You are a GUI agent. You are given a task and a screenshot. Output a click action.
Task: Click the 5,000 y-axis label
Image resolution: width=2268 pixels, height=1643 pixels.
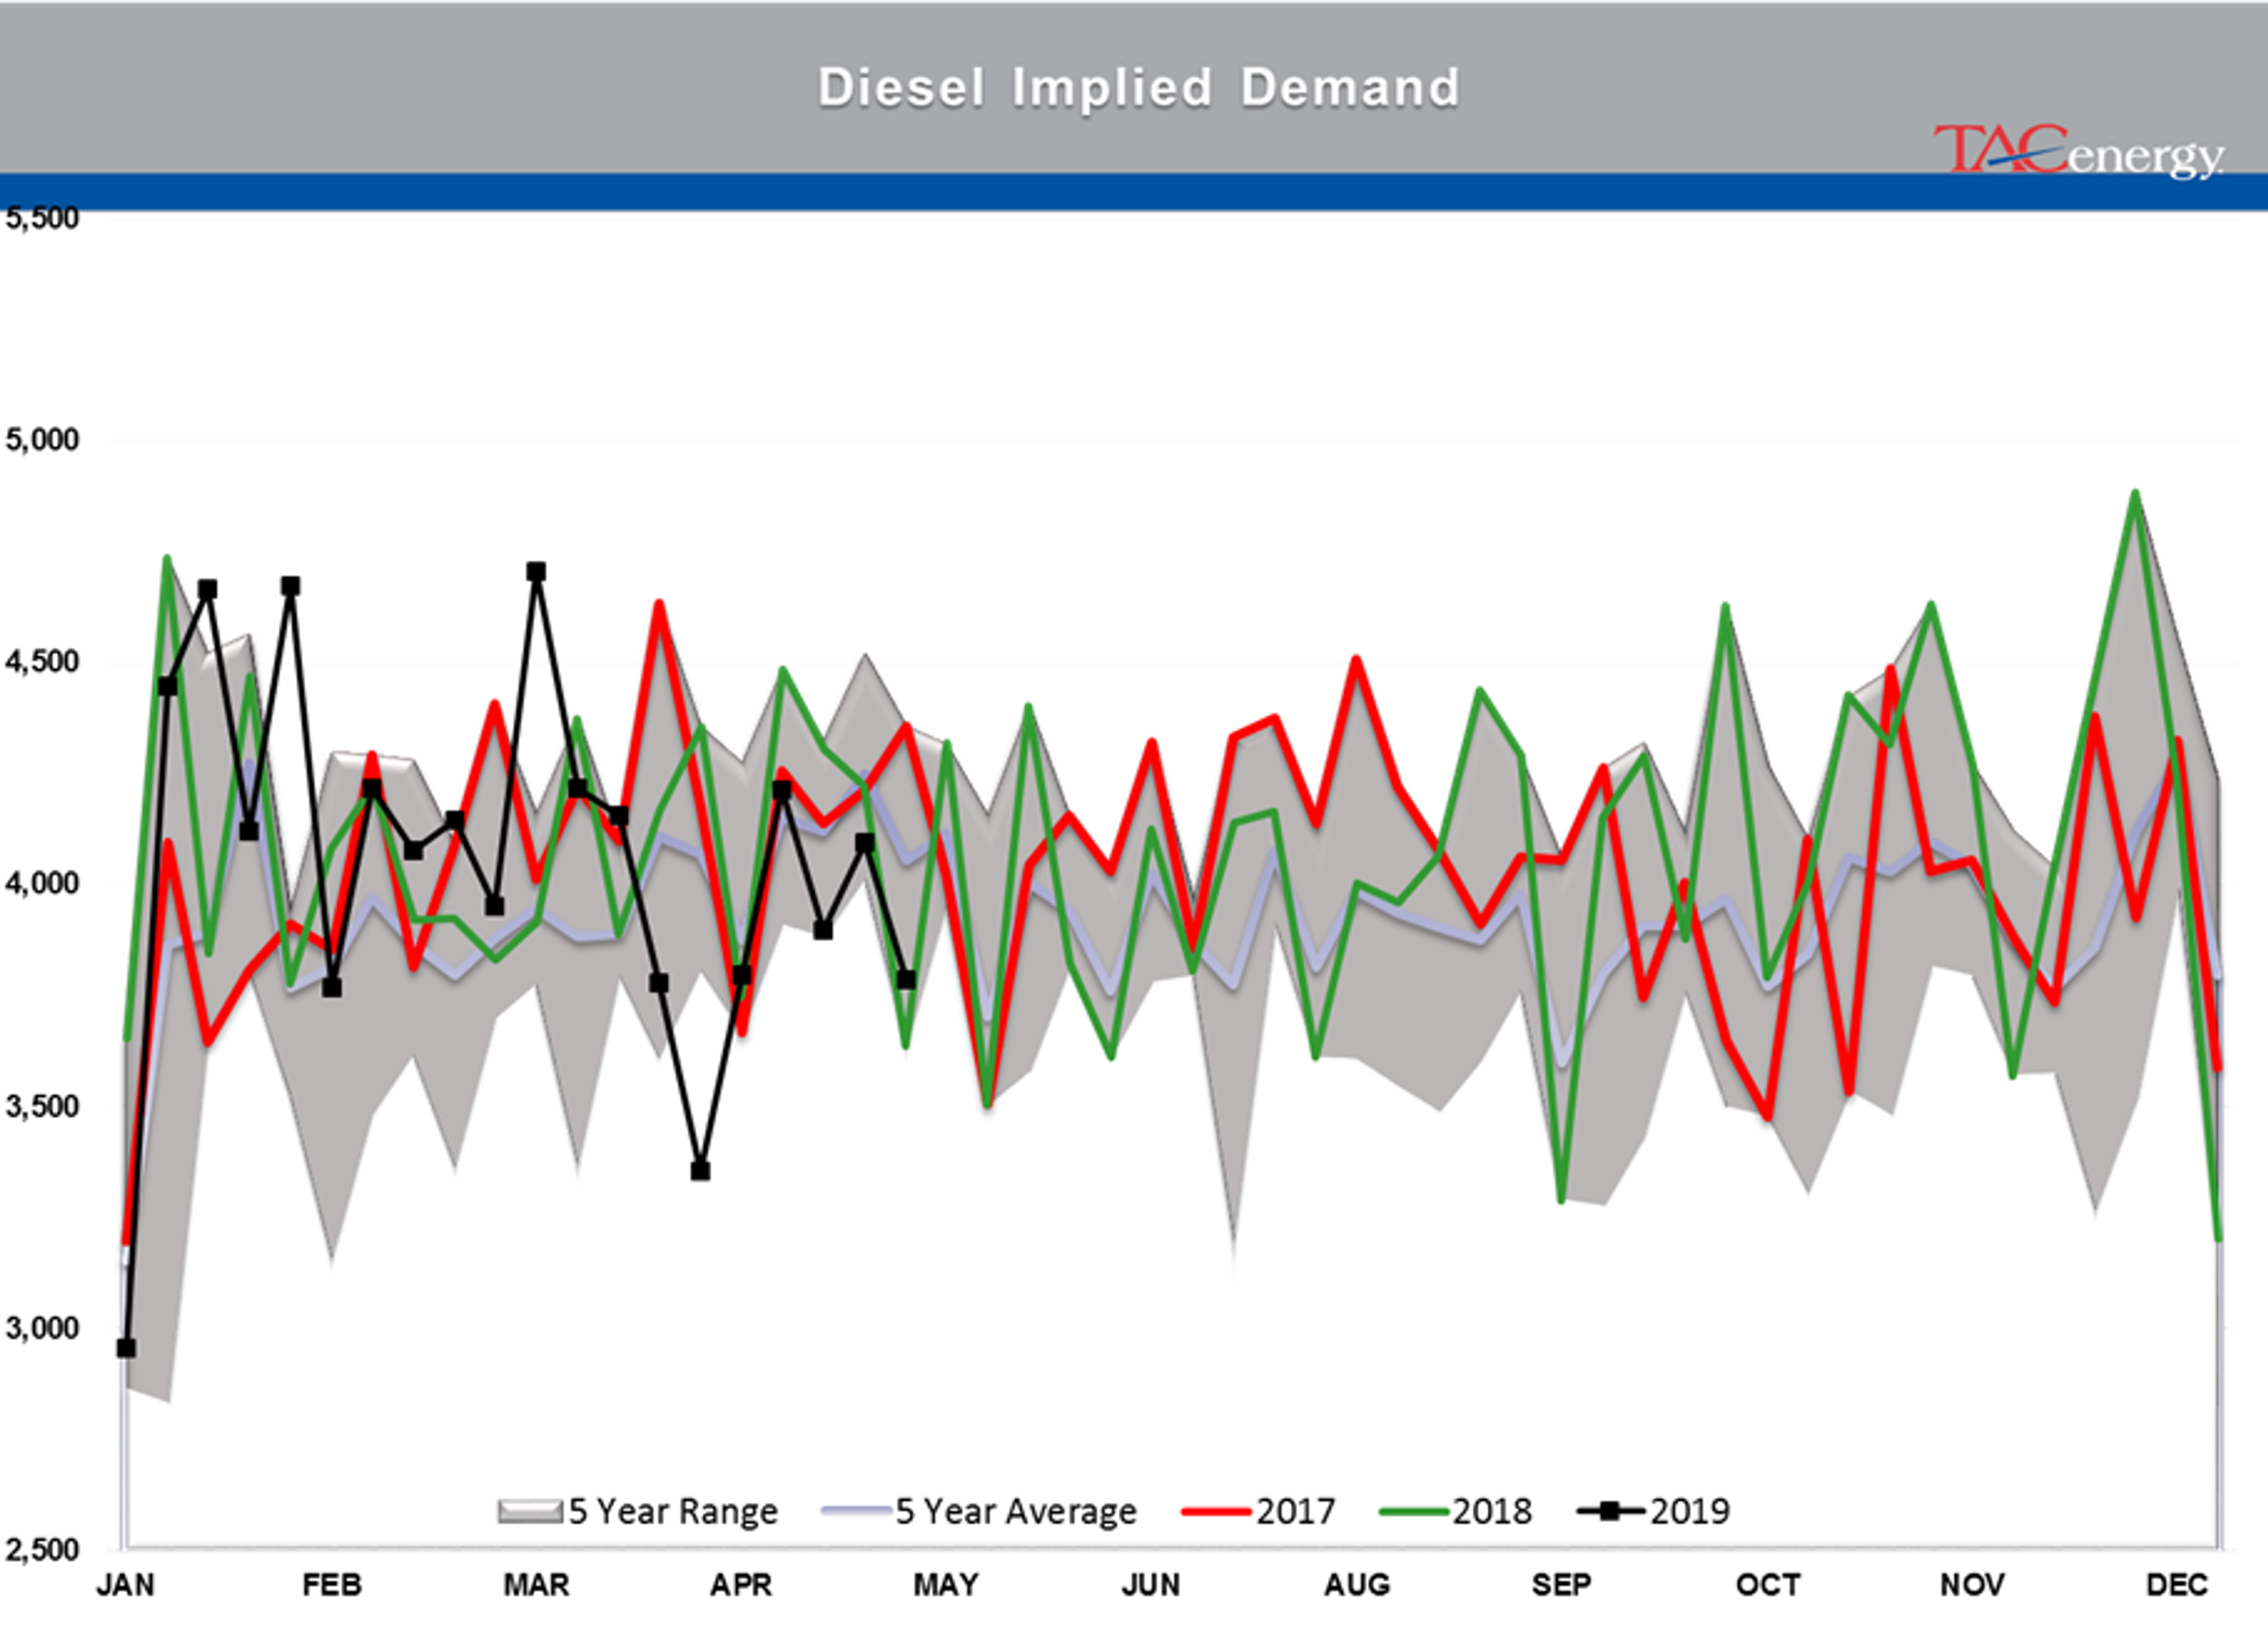41,439
